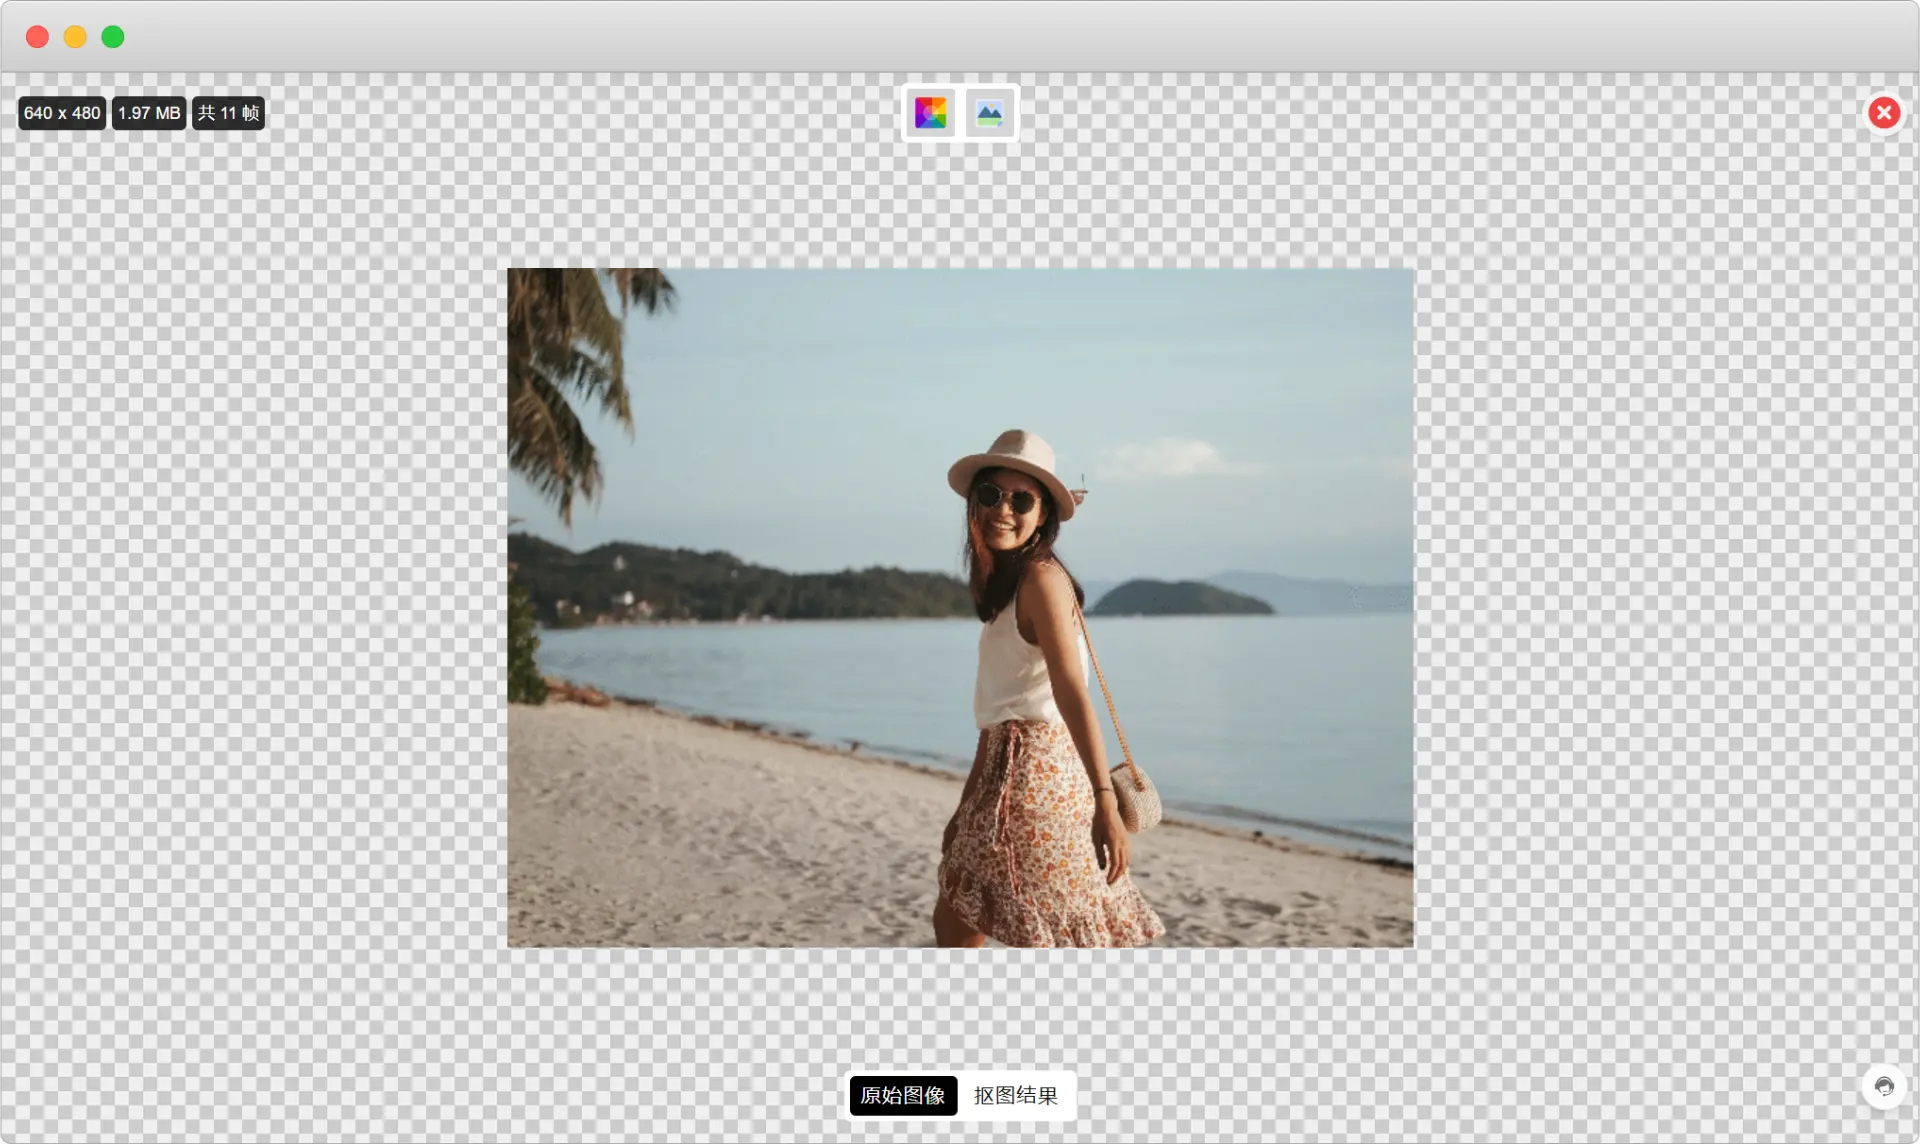Open the solid color background picker
1920x1144 pixels.
930,113
